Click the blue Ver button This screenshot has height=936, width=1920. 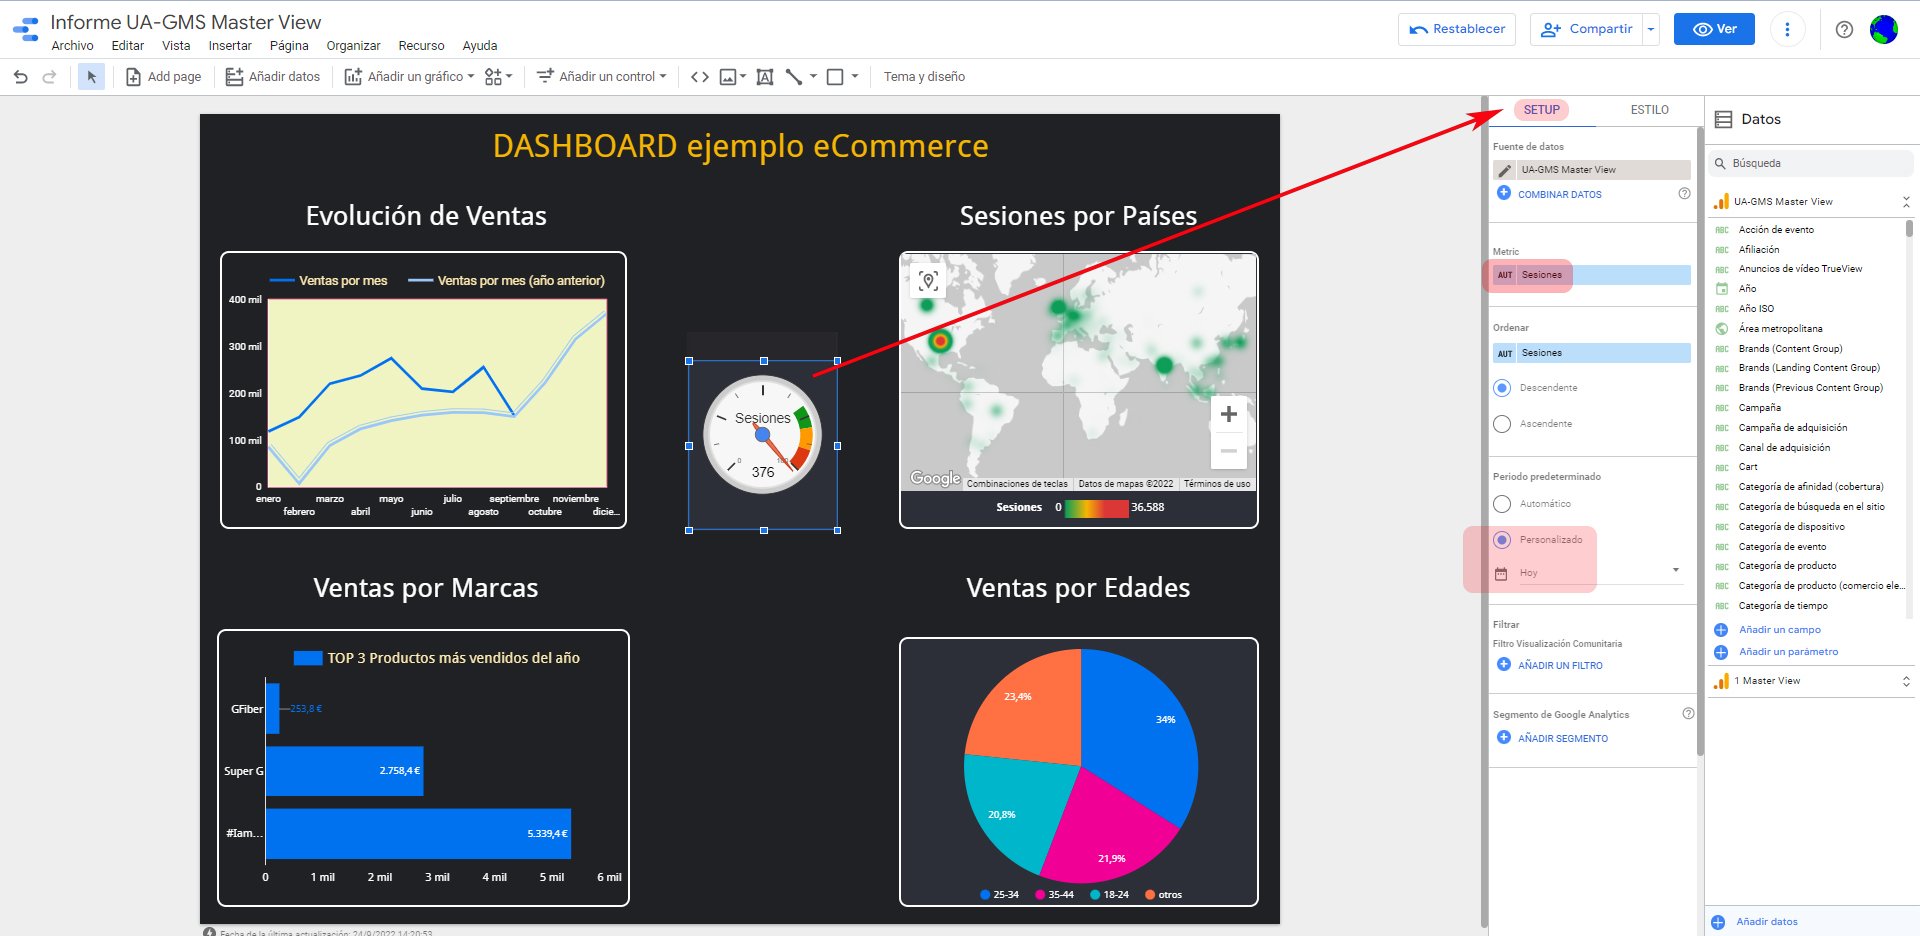pyautogui.click(x=1715, y=29)
